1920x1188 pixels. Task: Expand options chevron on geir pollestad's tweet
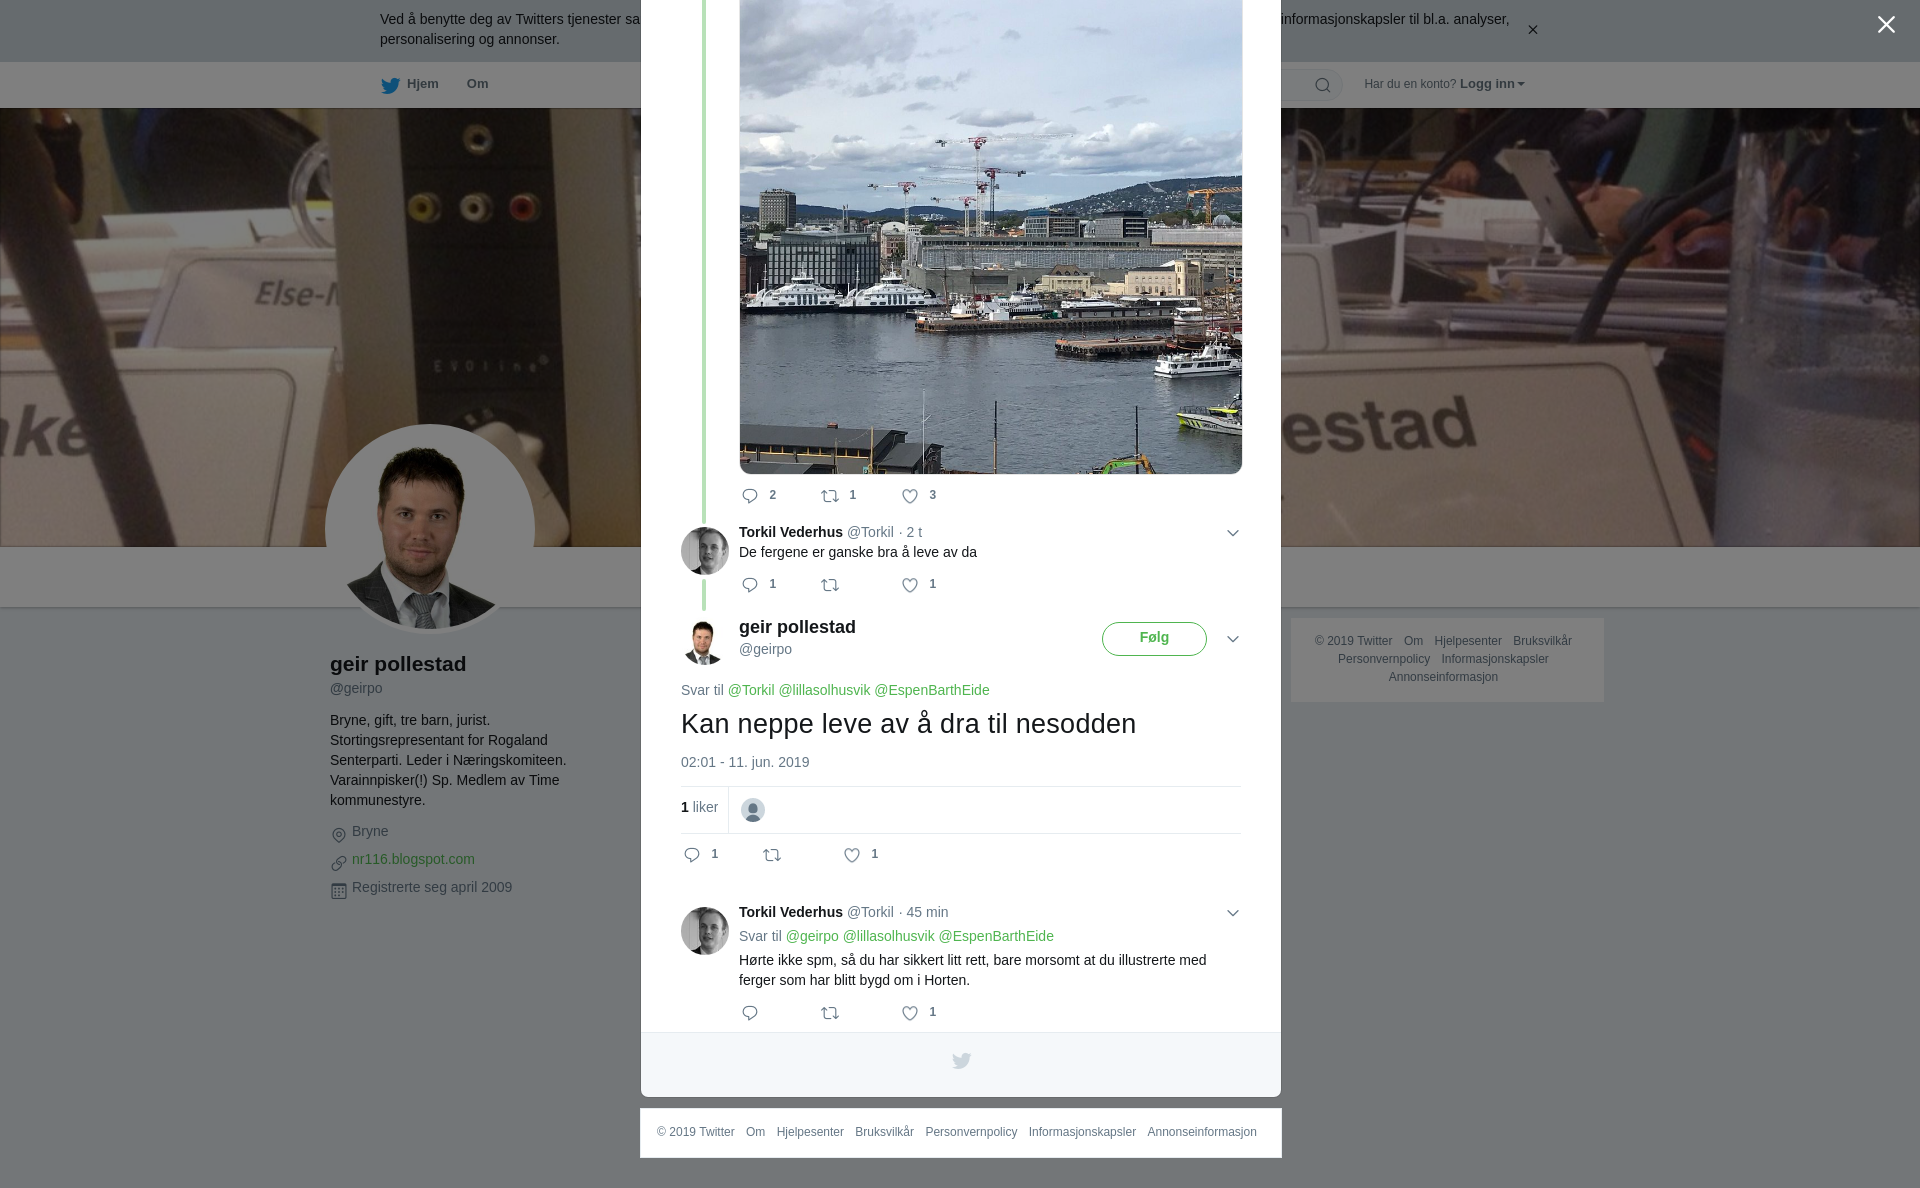coord(1233,639)
